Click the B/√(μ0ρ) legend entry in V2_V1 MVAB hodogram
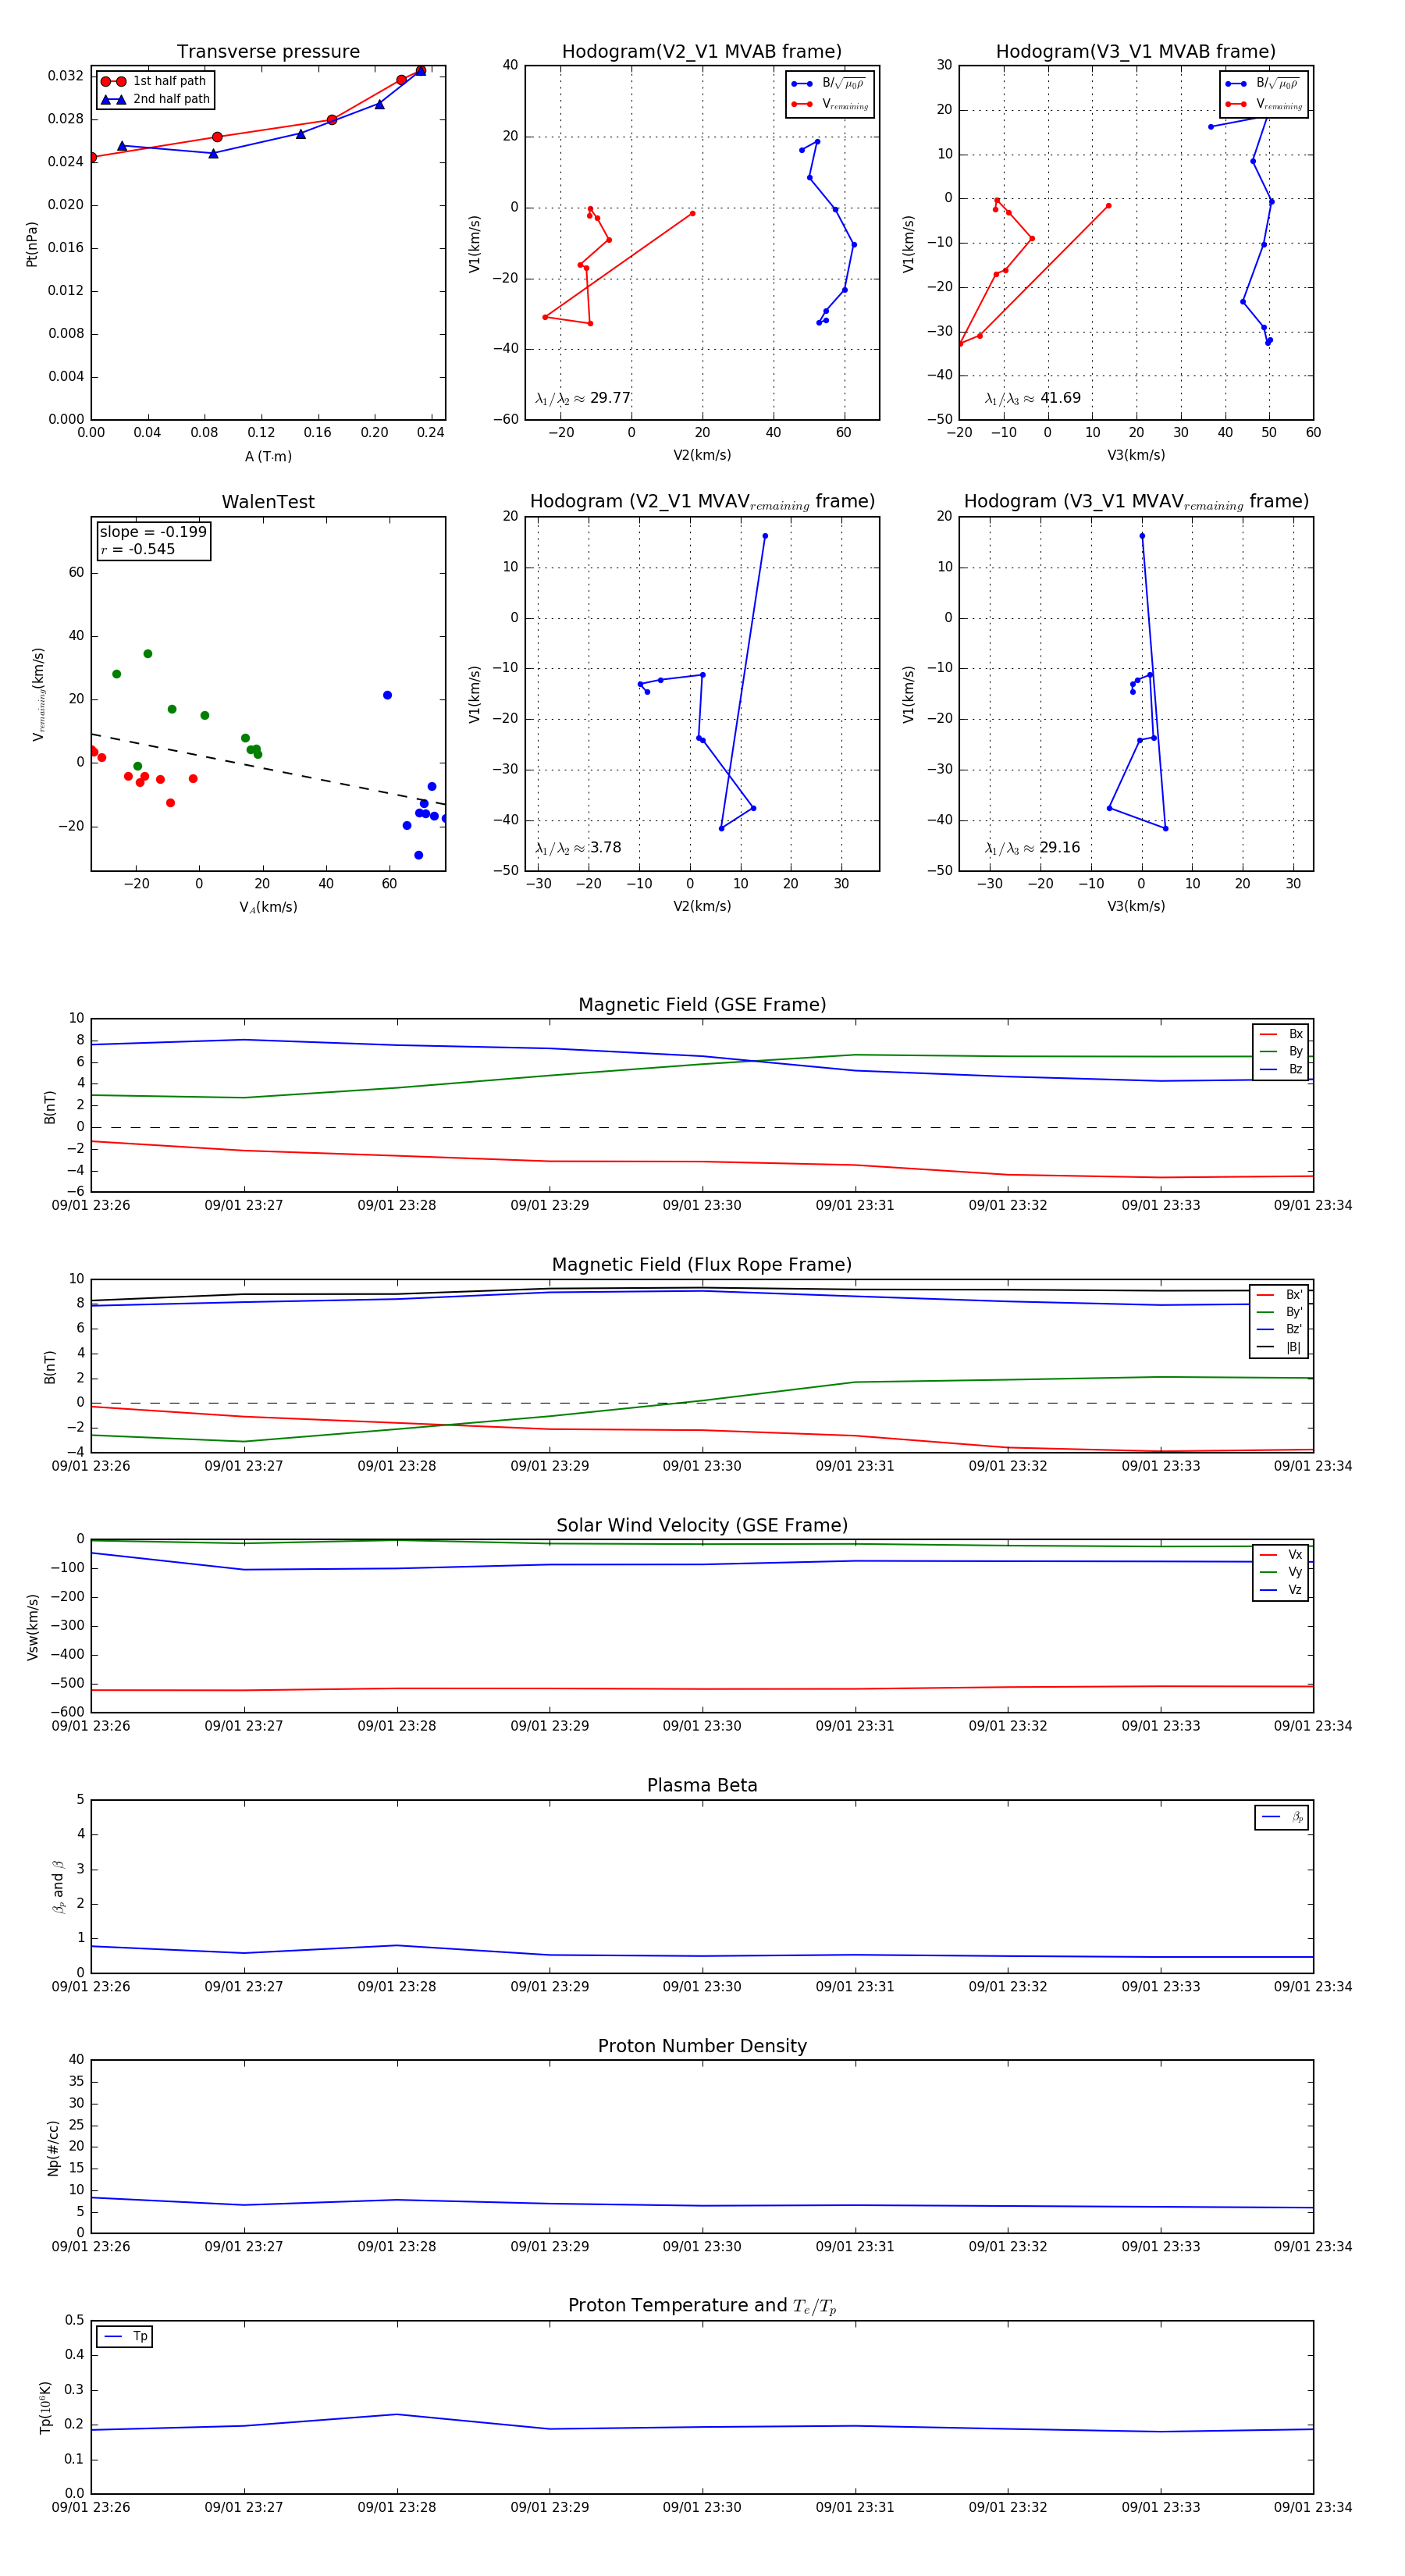This screenshot has width=1405, height=2576. pos(829,84)
